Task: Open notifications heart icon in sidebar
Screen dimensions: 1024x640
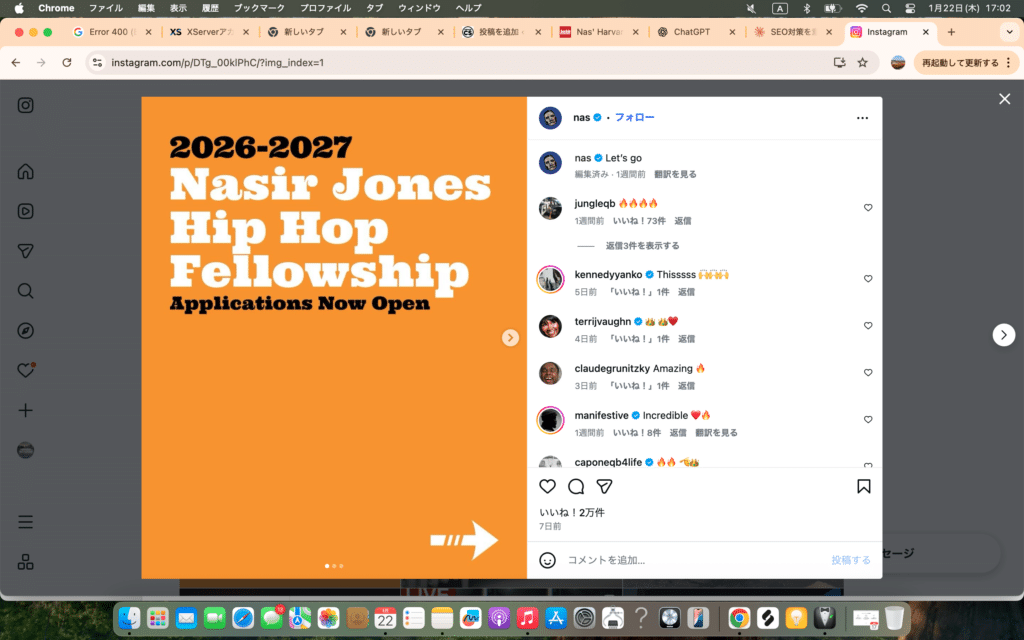Action: pyautogui.click(x=25, y=370)
